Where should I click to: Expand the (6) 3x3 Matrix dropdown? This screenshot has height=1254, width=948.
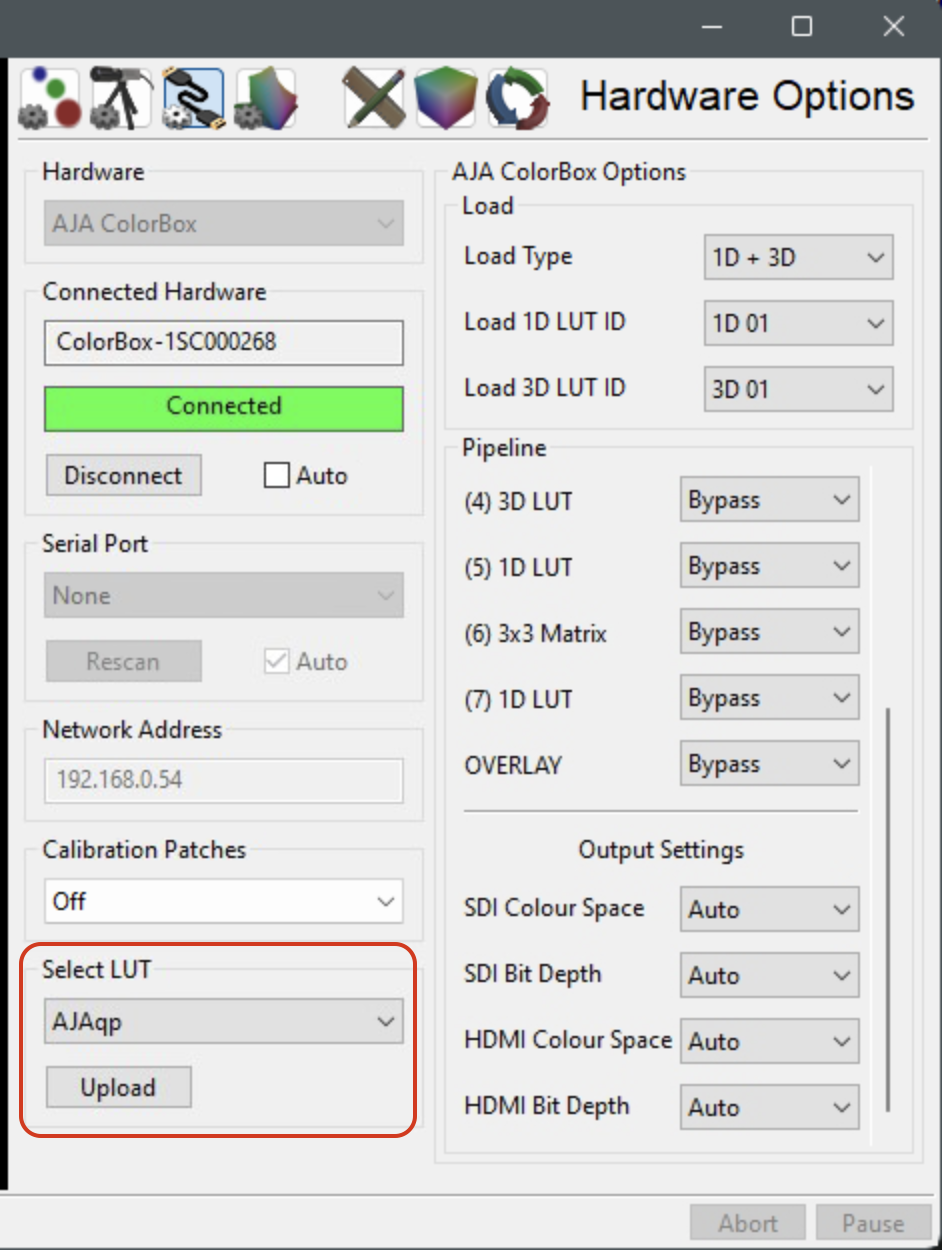pyautogui.click(x=768, y=633)
